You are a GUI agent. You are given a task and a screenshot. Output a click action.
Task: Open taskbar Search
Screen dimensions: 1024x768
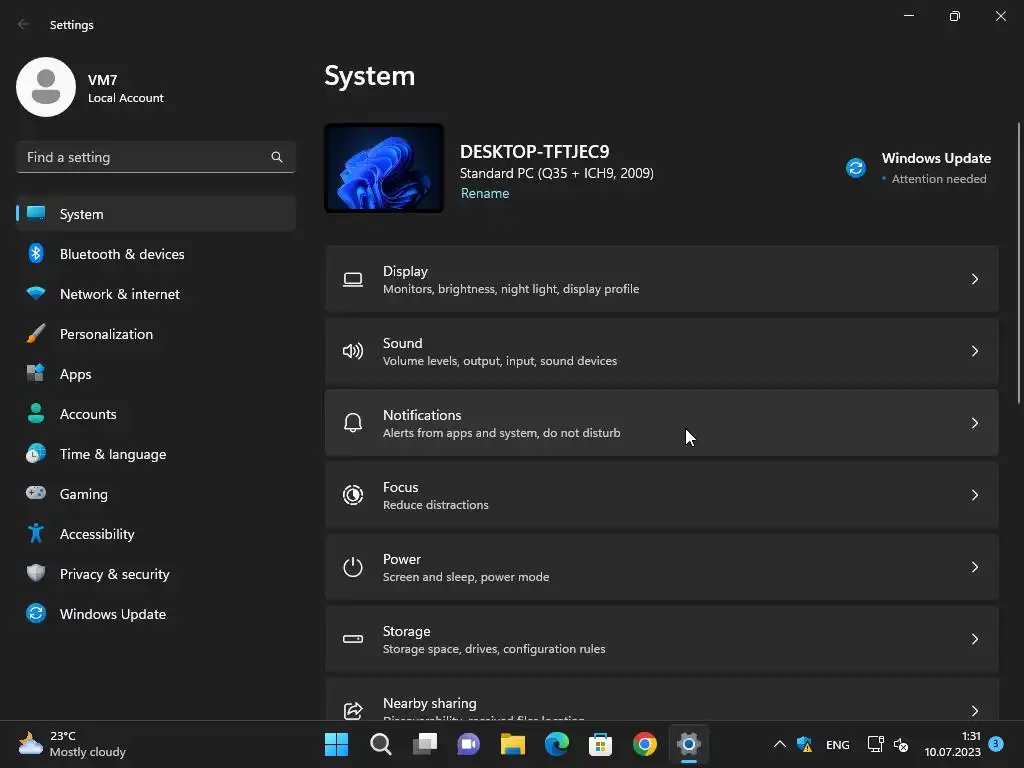click(381, 744)
